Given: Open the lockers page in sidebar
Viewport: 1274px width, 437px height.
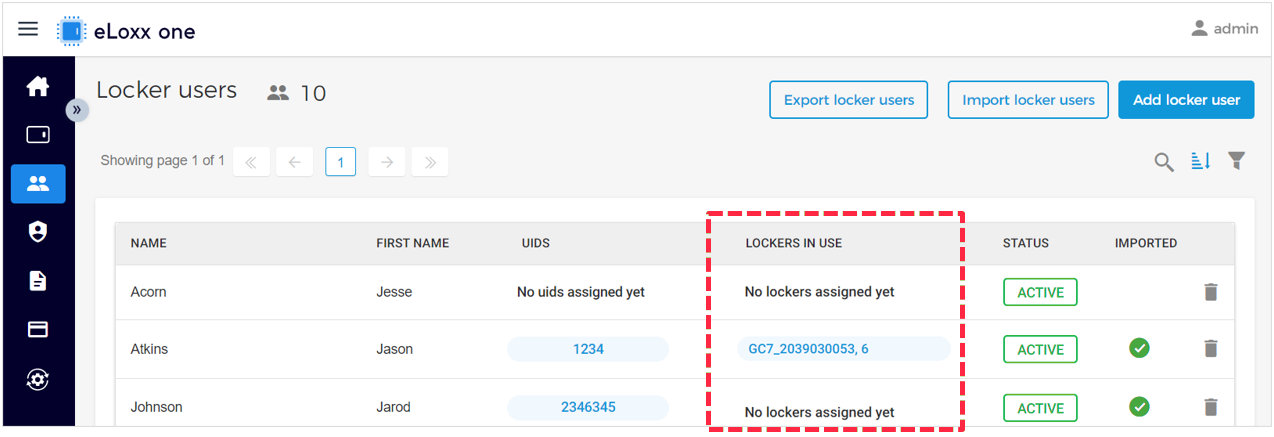Looking at the screenshot, I should click(38, 134).
